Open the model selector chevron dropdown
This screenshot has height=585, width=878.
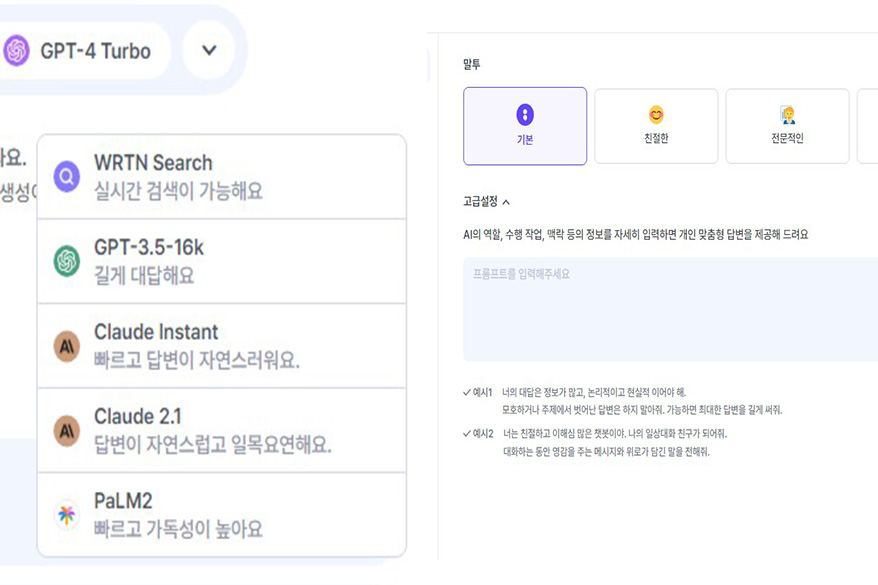[x=208, y=48]
